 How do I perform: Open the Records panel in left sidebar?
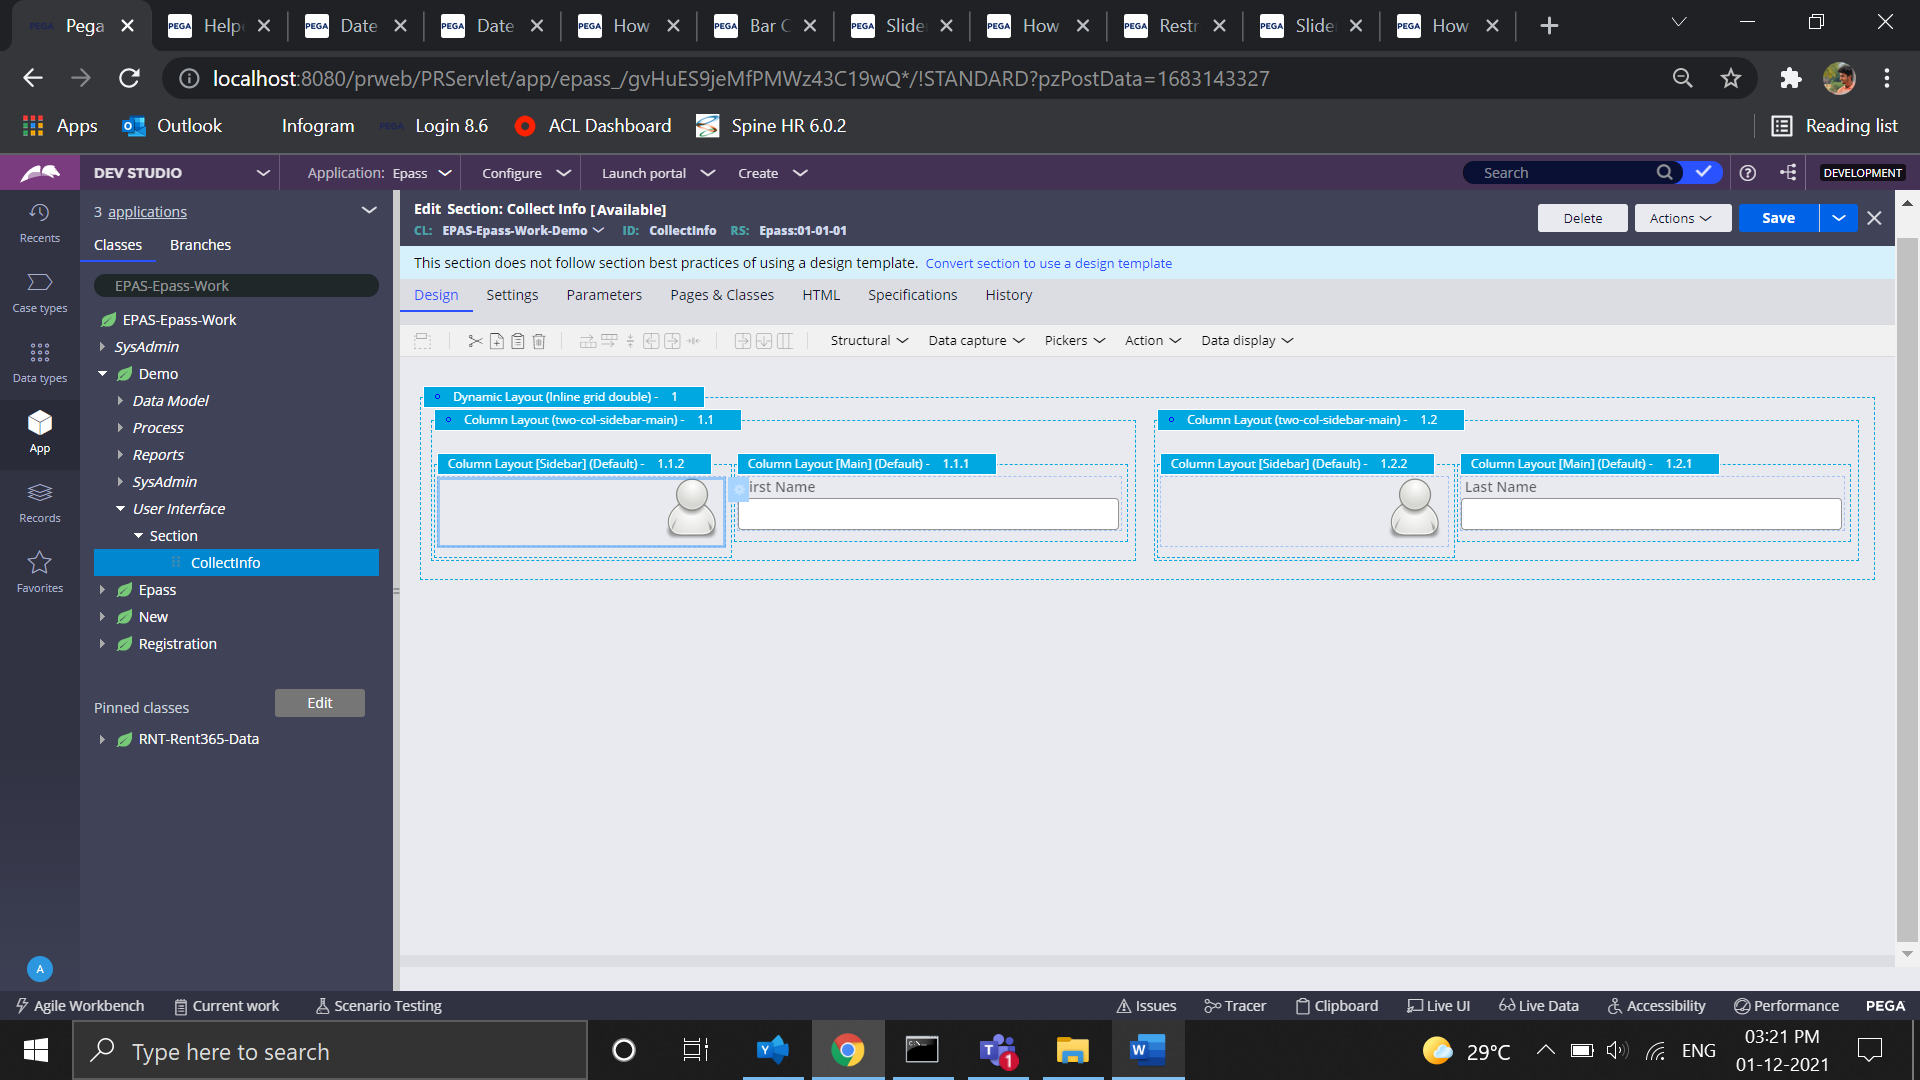tap(39, 502)
